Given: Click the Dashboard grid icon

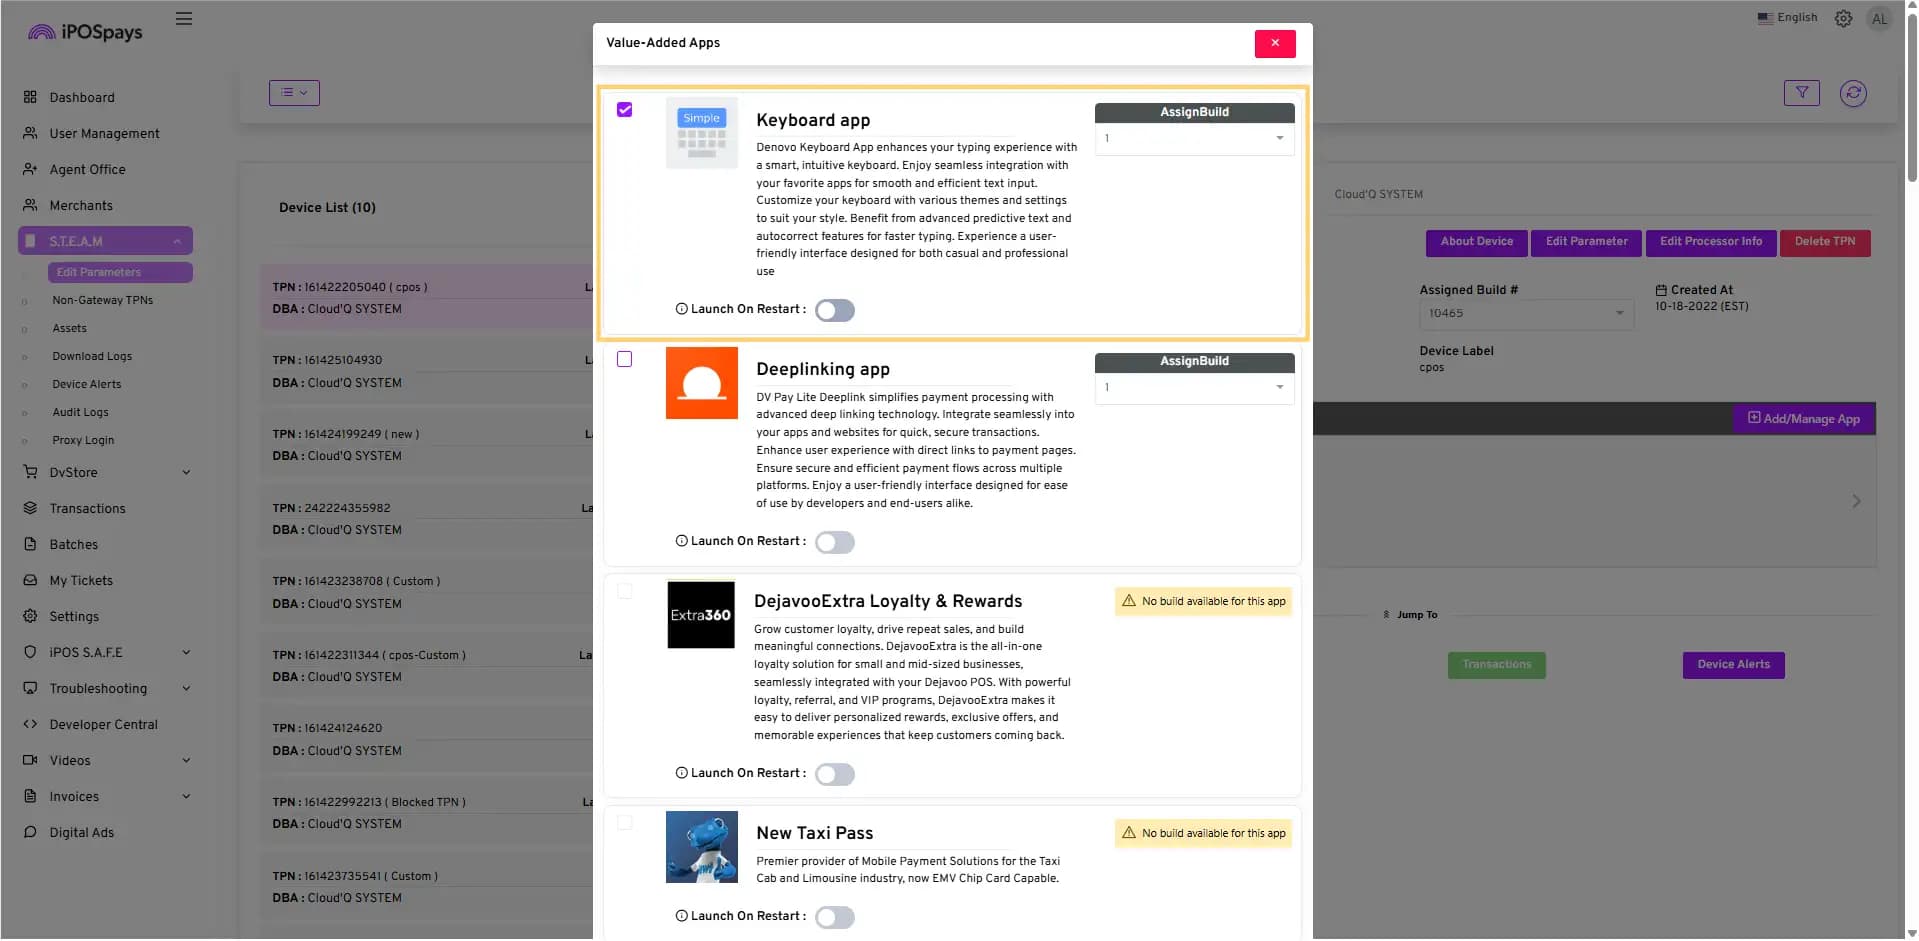Looking at the screenshot, I should tap(30, 97).
